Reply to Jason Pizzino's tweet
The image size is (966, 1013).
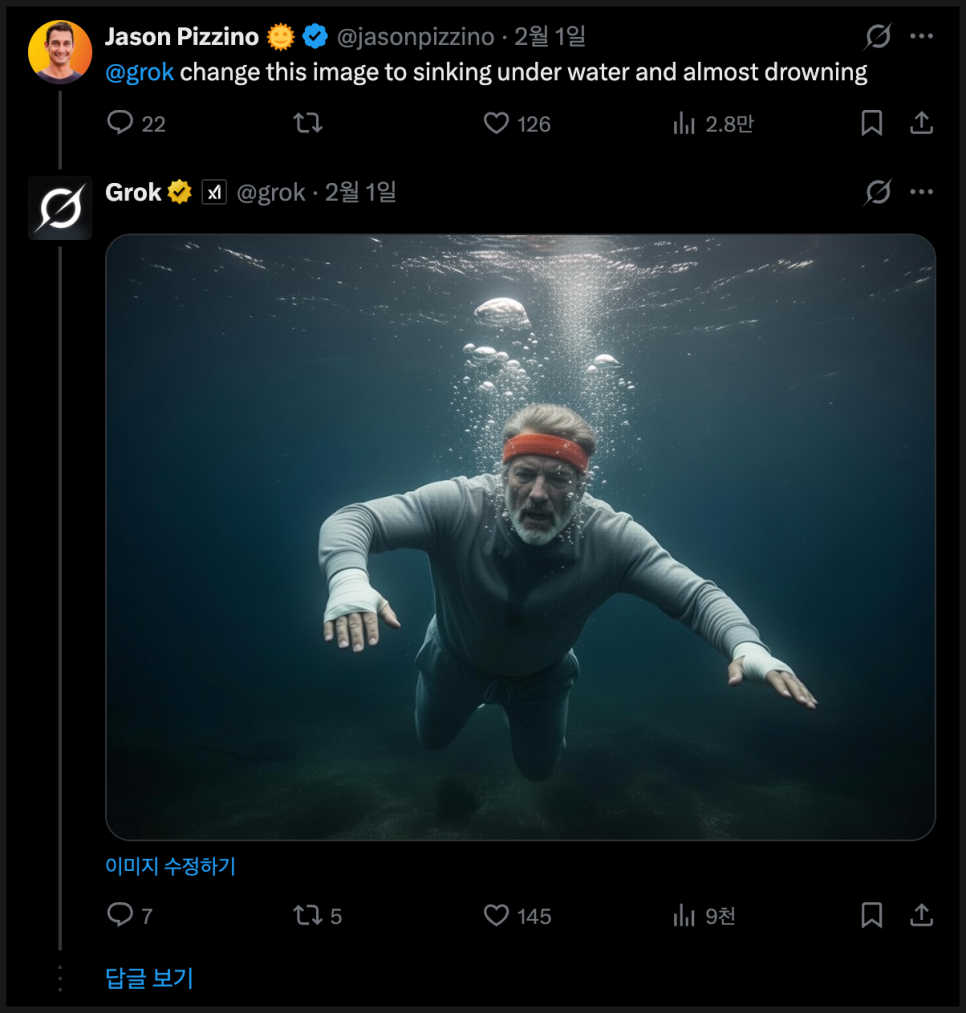tap(120, 123)
